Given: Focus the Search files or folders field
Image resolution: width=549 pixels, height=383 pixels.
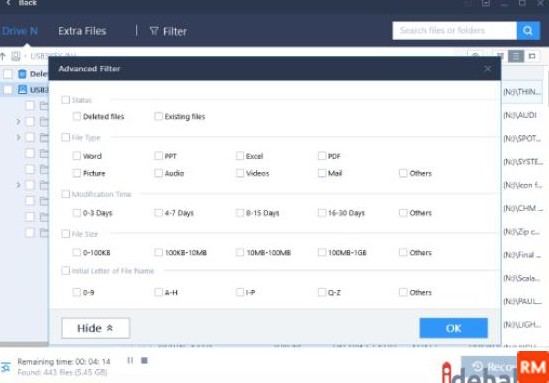Looking at the screenshot, I should click(454, 30).
